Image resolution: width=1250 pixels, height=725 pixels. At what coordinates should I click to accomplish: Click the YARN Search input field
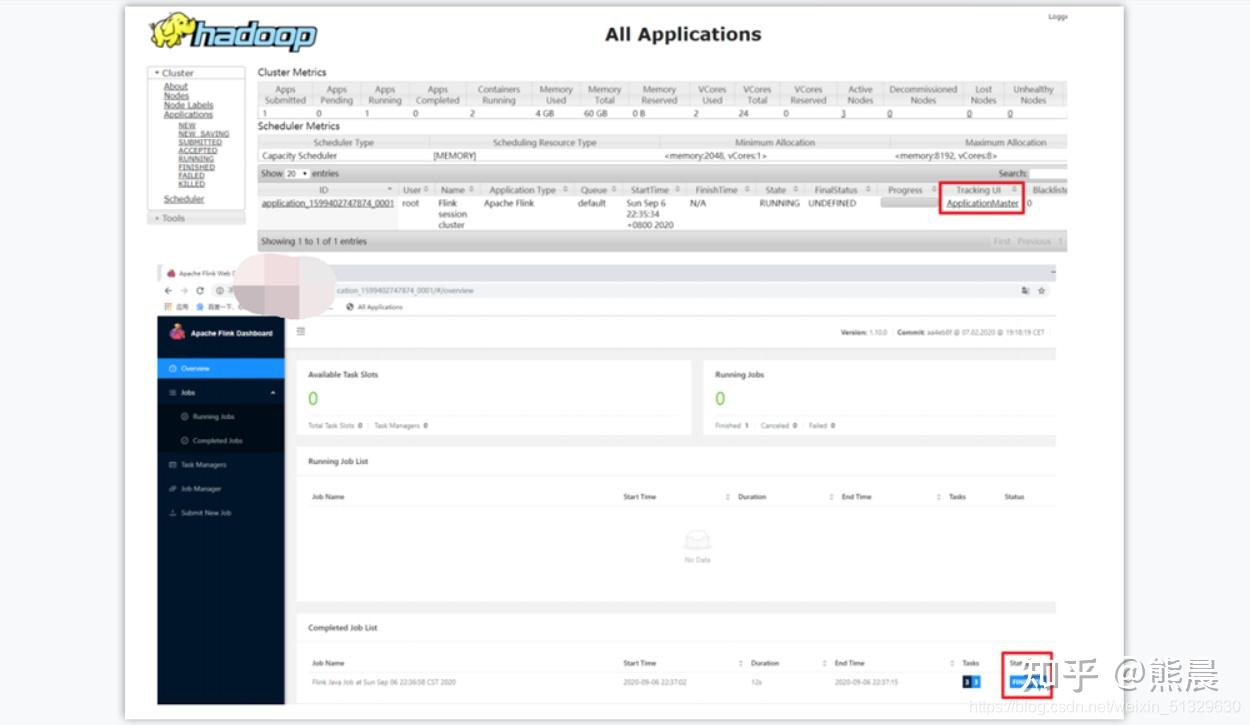[1048, 173]
